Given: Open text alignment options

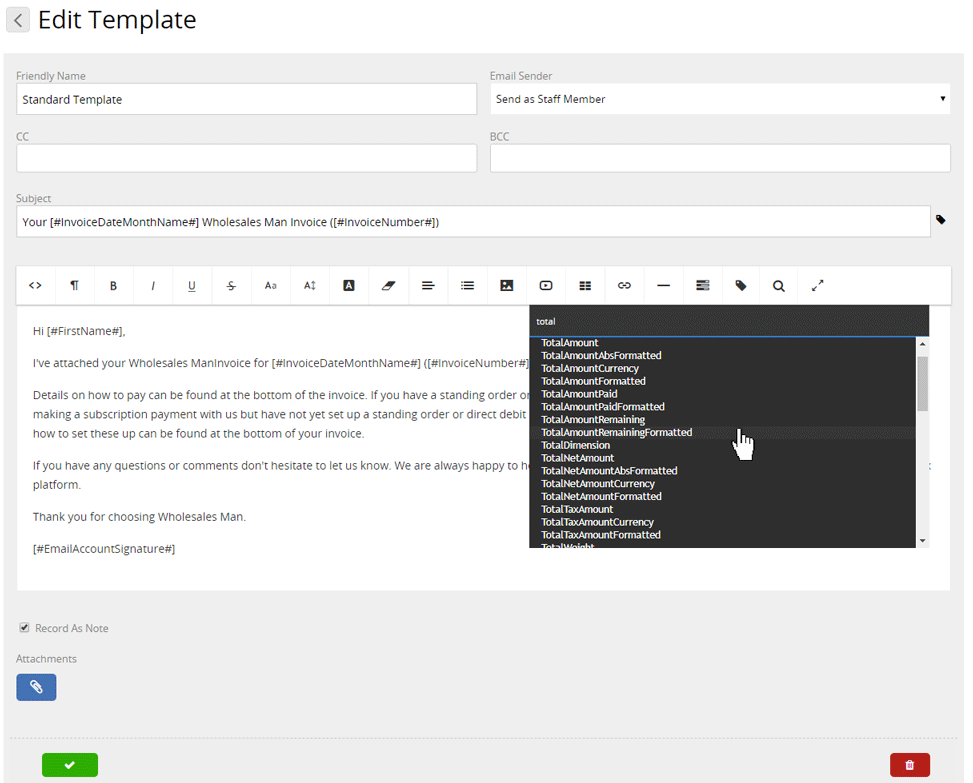Looking at the screenshot, I should click(x=428, y=285).
